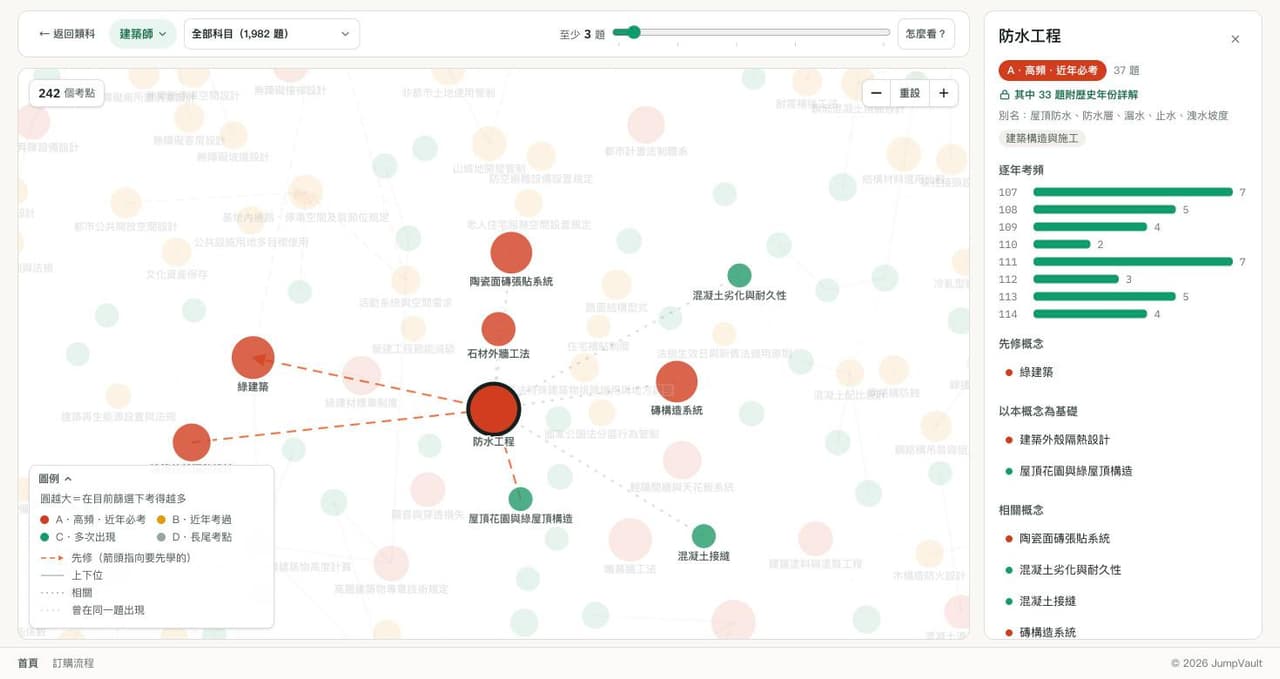Click the 其中 33 題附歷史年份詳解 lock link
The image size is (1280, 679).
point(1068,95)
